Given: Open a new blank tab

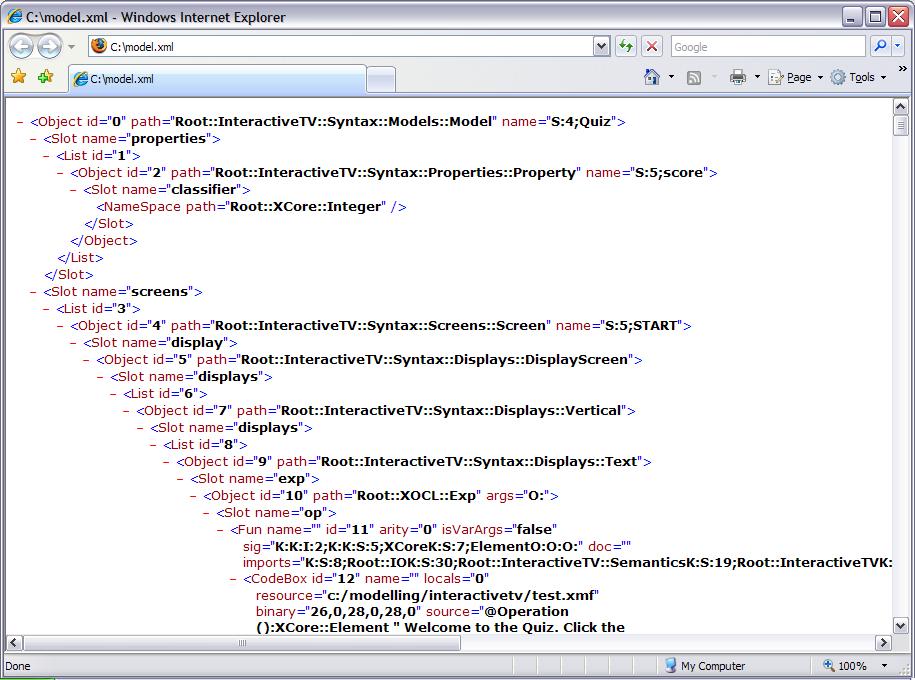Looking at the screenshot, I should 382,79.
